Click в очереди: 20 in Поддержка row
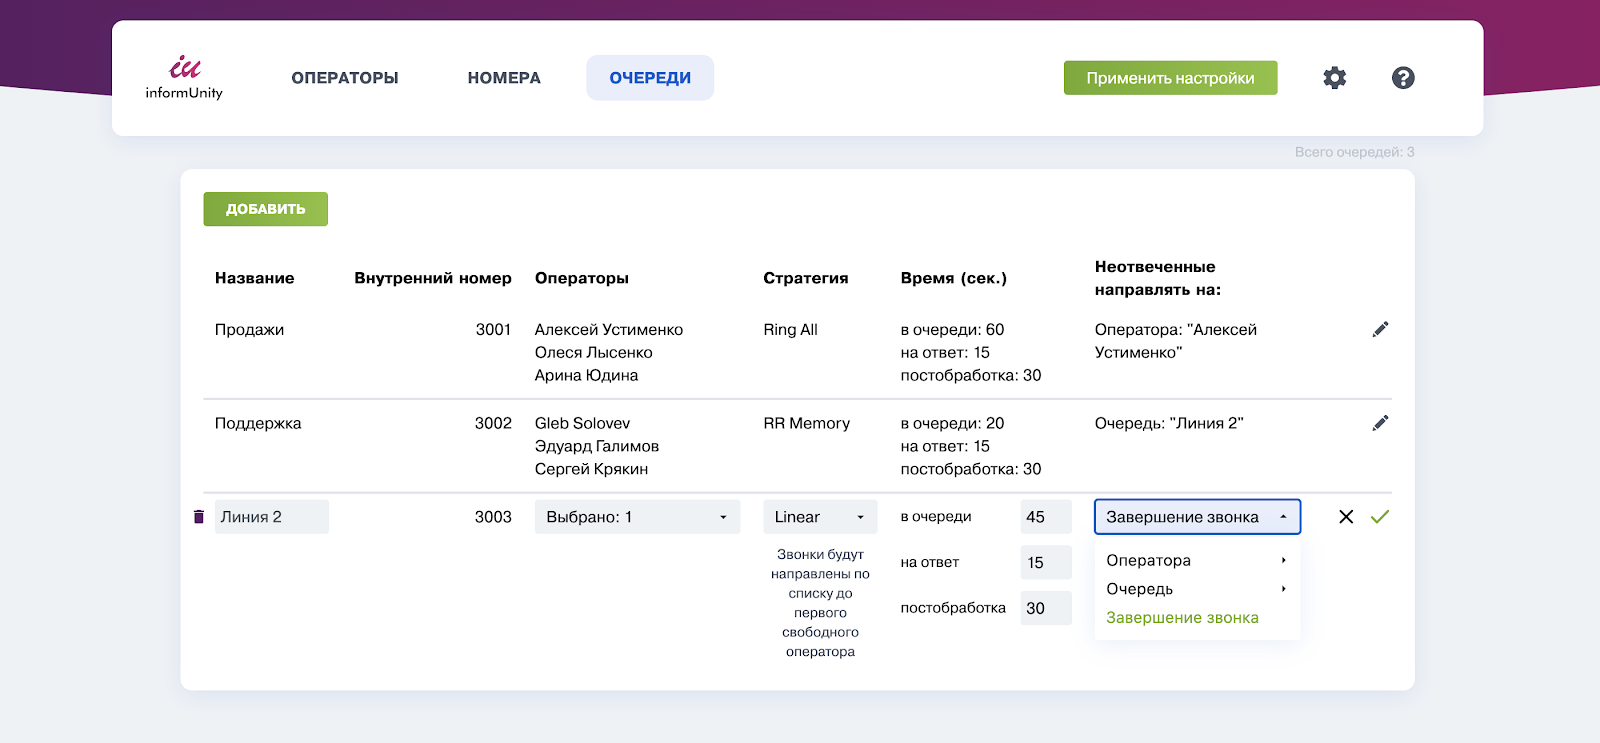 click(x=952, y=423)
